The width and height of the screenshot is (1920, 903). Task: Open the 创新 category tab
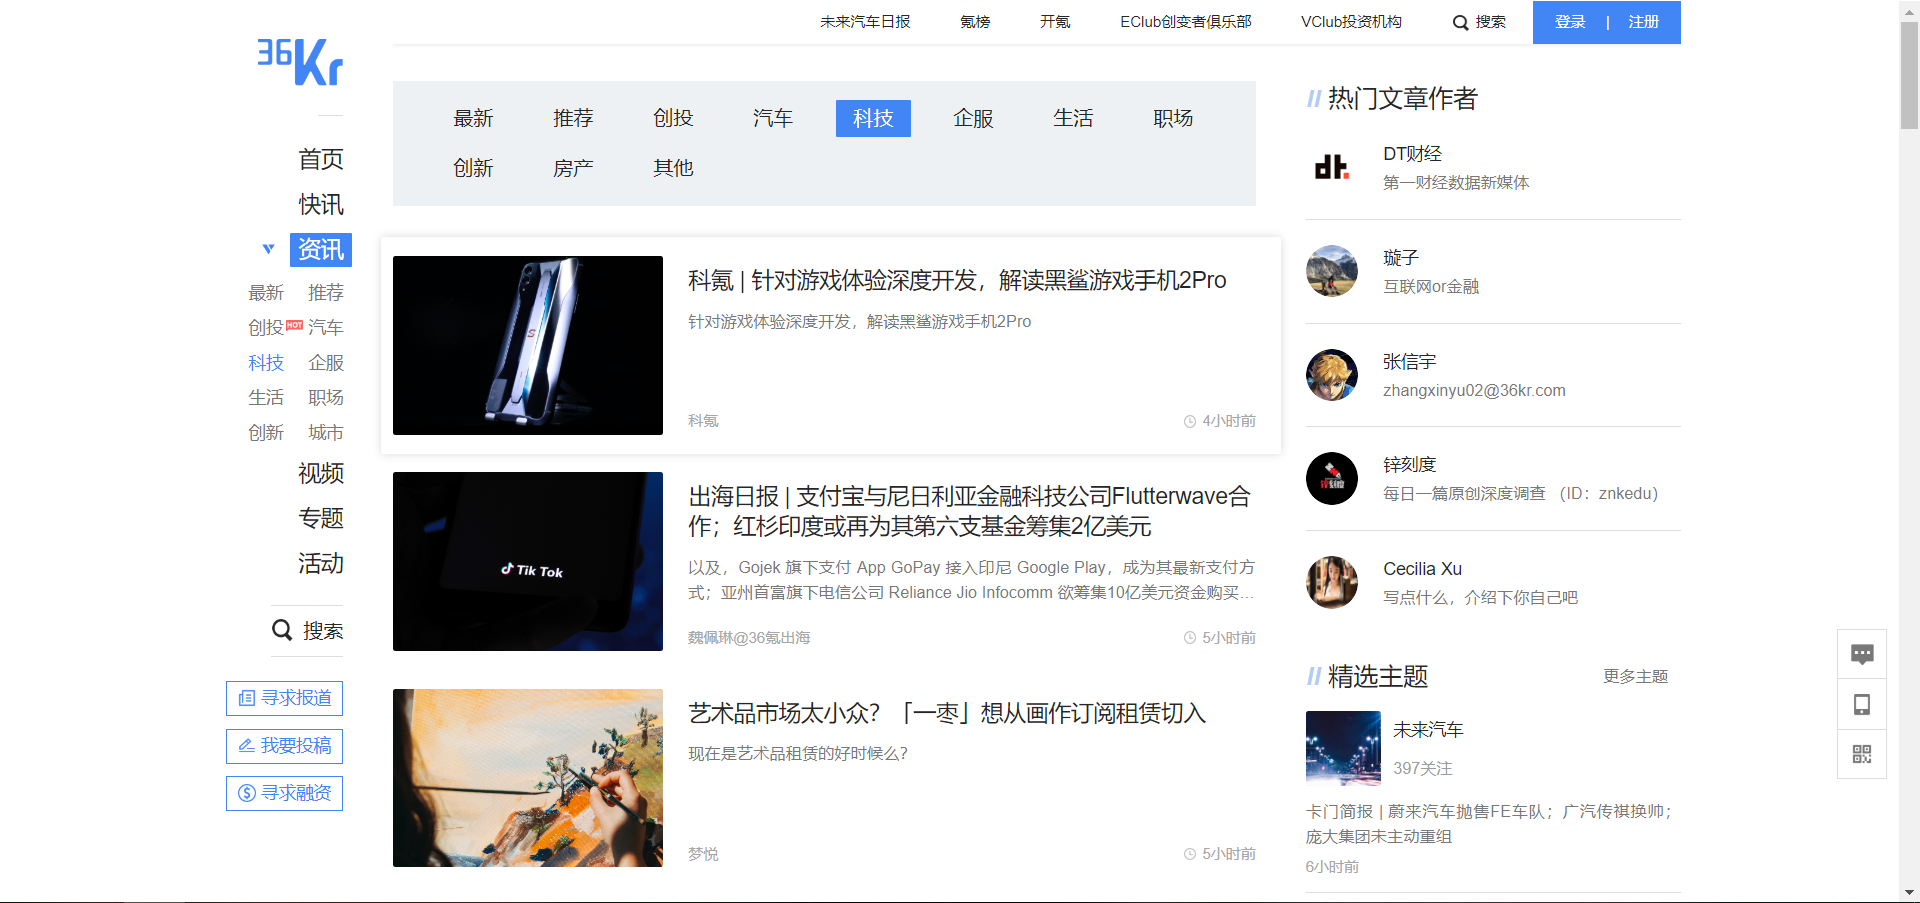473,168
